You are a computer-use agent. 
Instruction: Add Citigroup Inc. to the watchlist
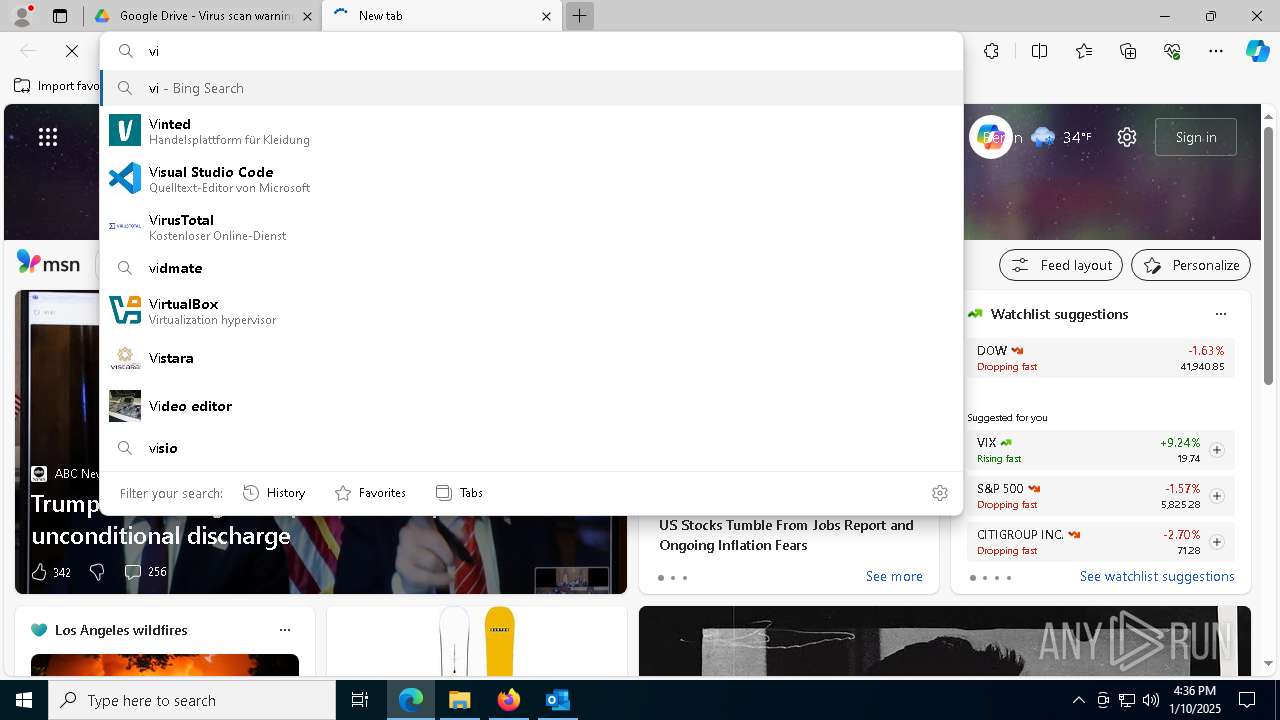pyautogui.click(x=1216, y=542)
